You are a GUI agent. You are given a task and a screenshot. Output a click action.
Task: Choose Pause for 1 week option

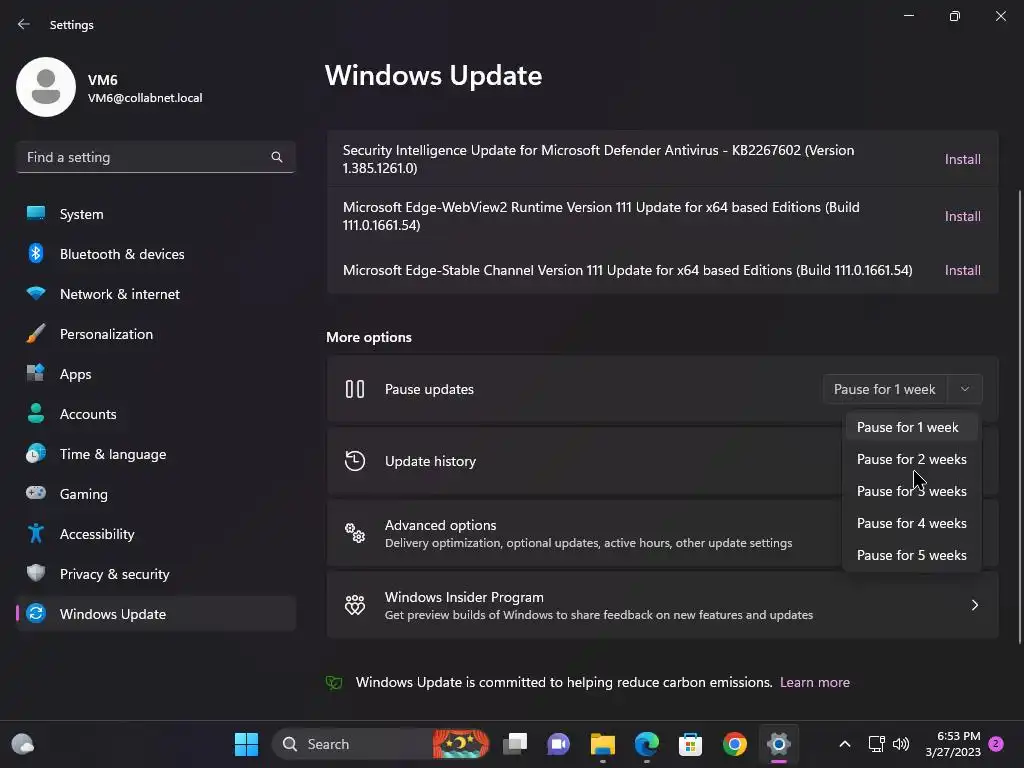(x=912, y=427)
